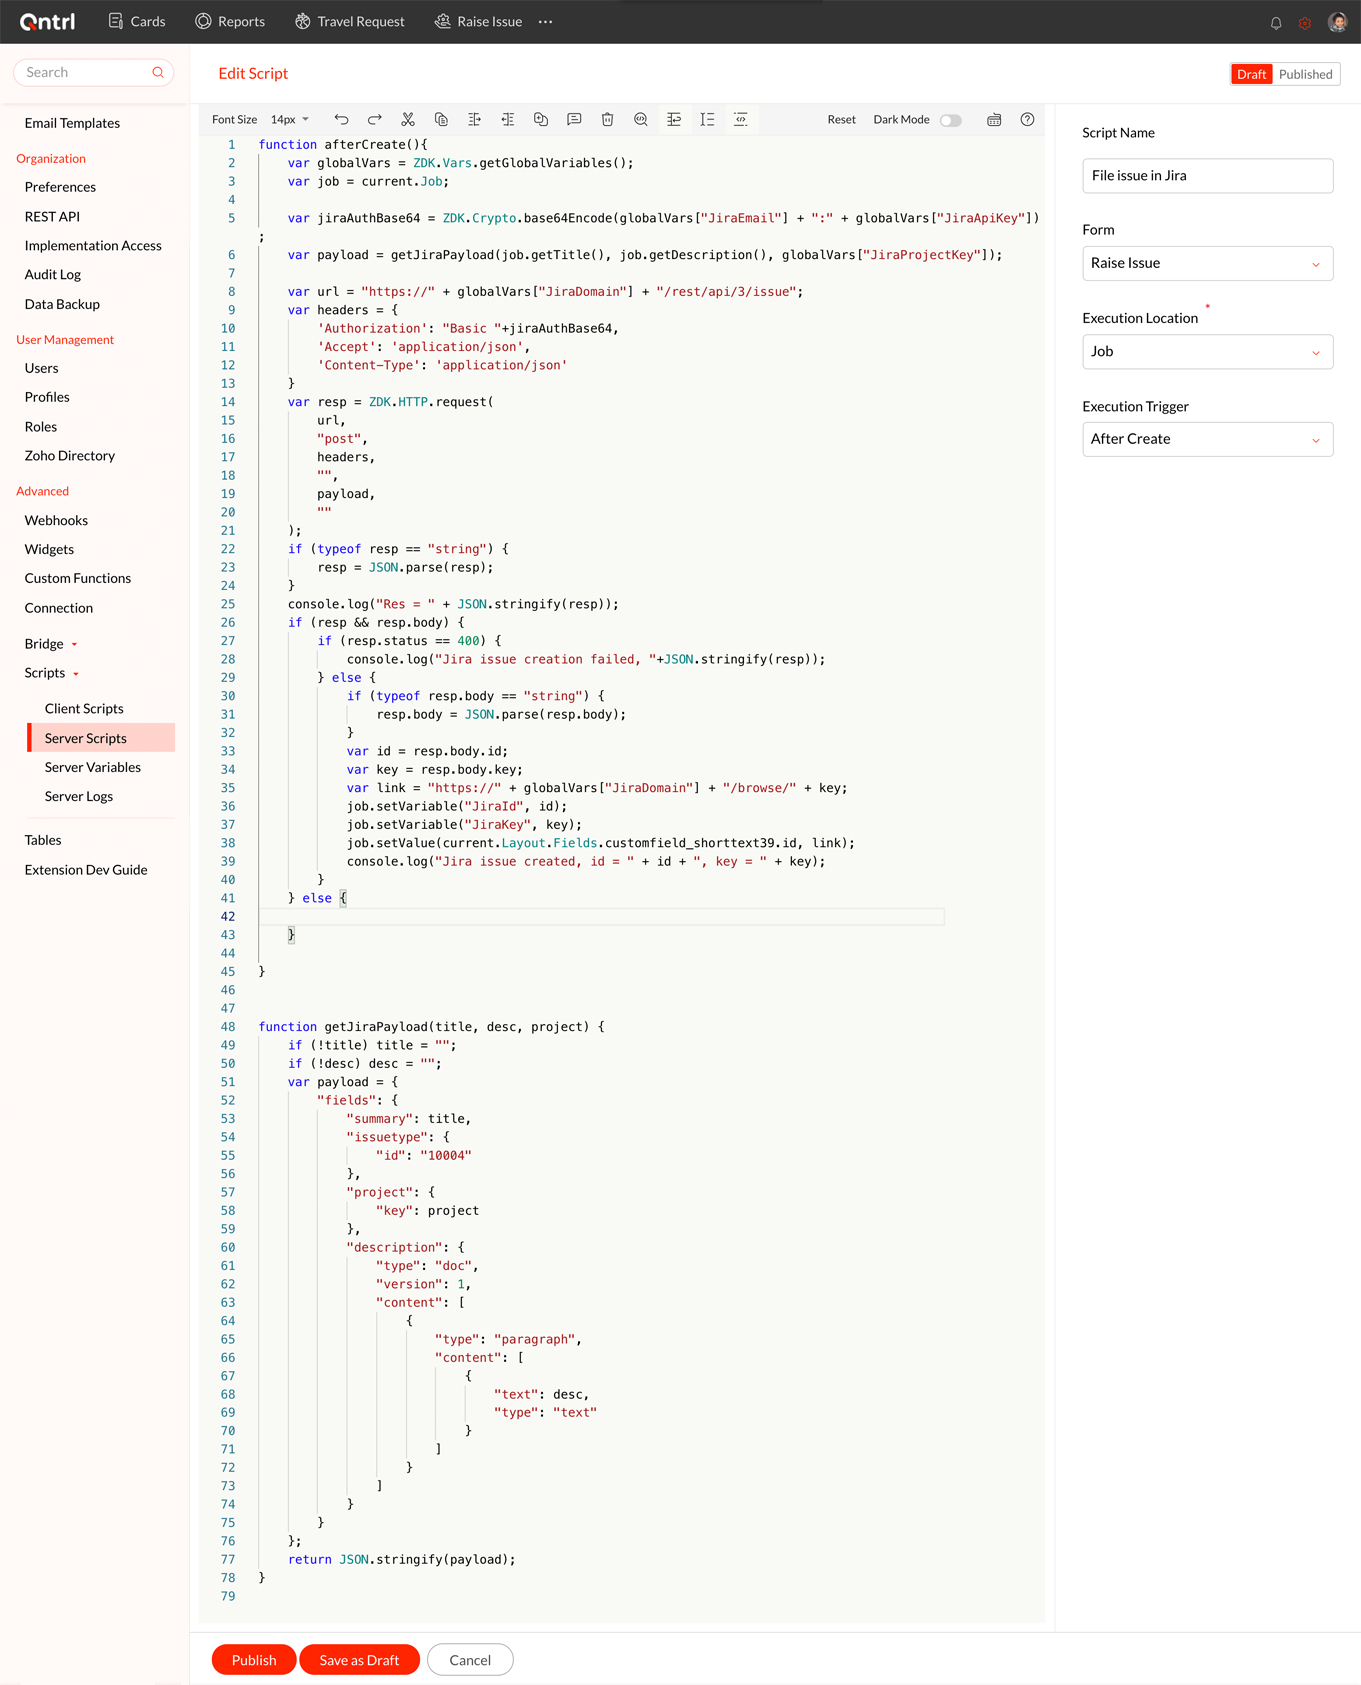The height and width of the screenshot is (1685, 1361).
Task: Click the Cancel button
Action: (470, 1660)
